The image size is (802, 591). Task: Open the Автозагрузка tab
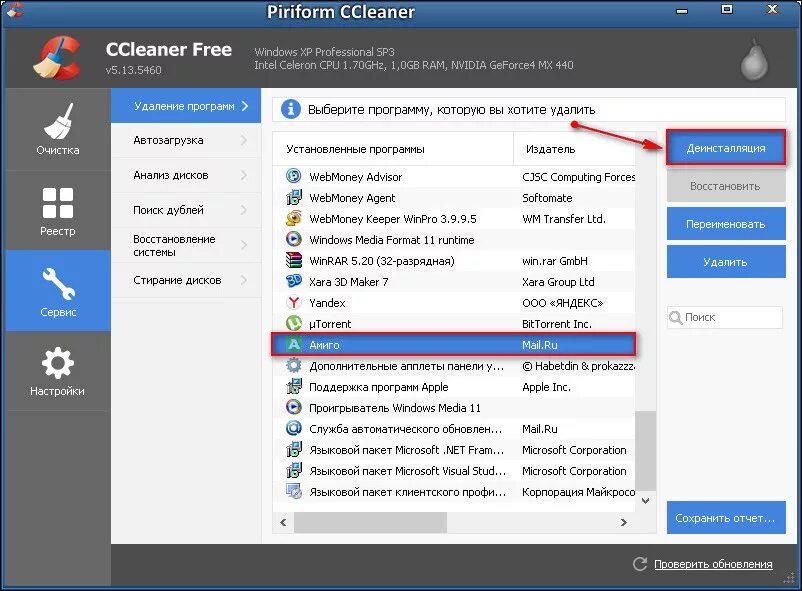click(186, 140)
